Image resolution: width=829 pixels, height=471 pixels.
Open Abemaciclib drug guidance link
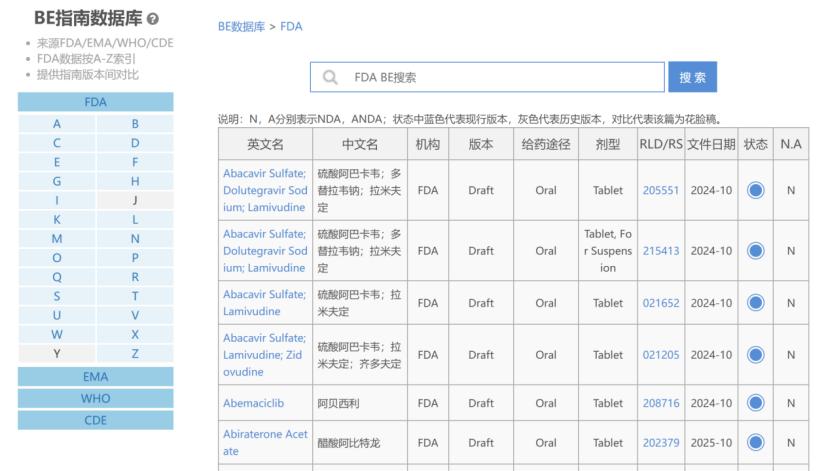253,403
